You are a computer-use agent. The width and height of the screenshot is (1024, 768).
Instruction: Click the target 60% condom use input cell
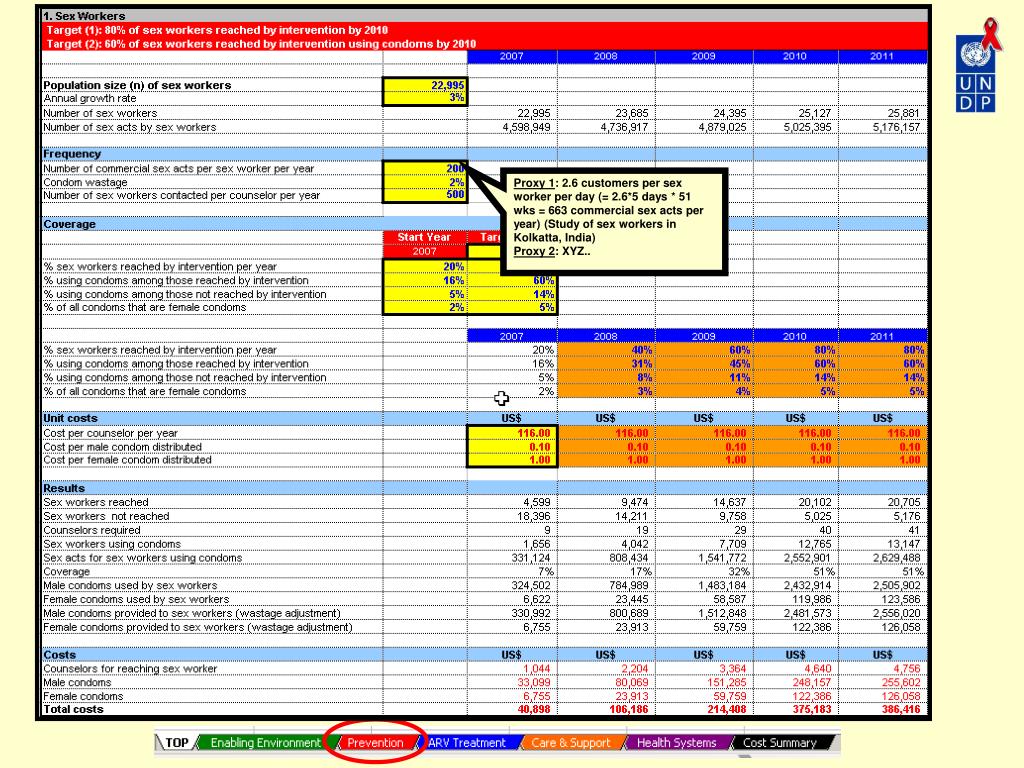(x=513, y=280)
